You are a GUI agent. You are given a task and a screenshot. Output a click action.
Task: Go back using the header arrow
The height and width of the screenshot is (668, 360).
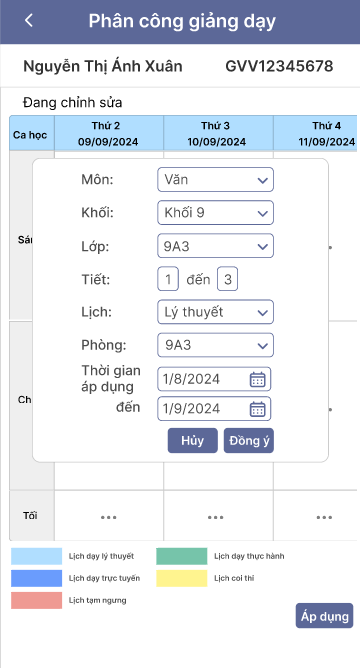[x=29, y=20]
